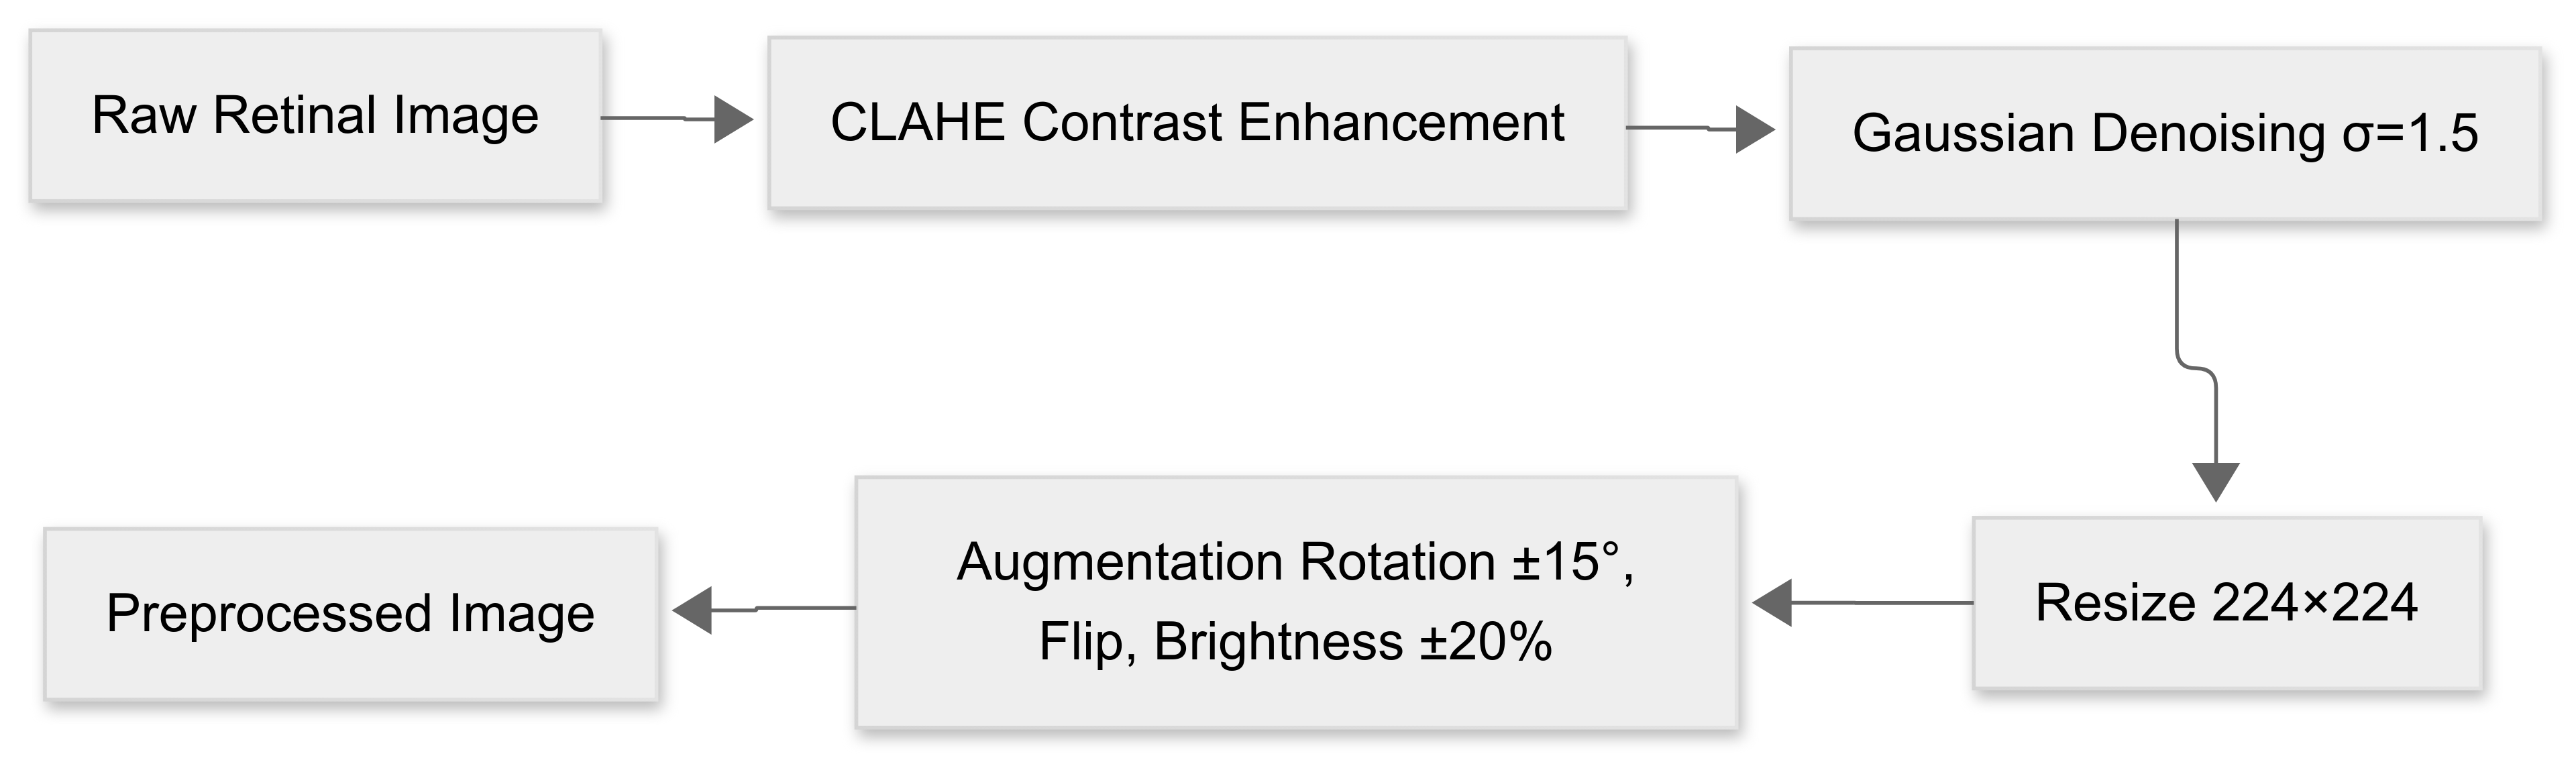Image resolution: width=2576 pixels, height=760 pixels.
Task: Select connector line leaving Raw Retinal Image
Action: pos(650,118)
